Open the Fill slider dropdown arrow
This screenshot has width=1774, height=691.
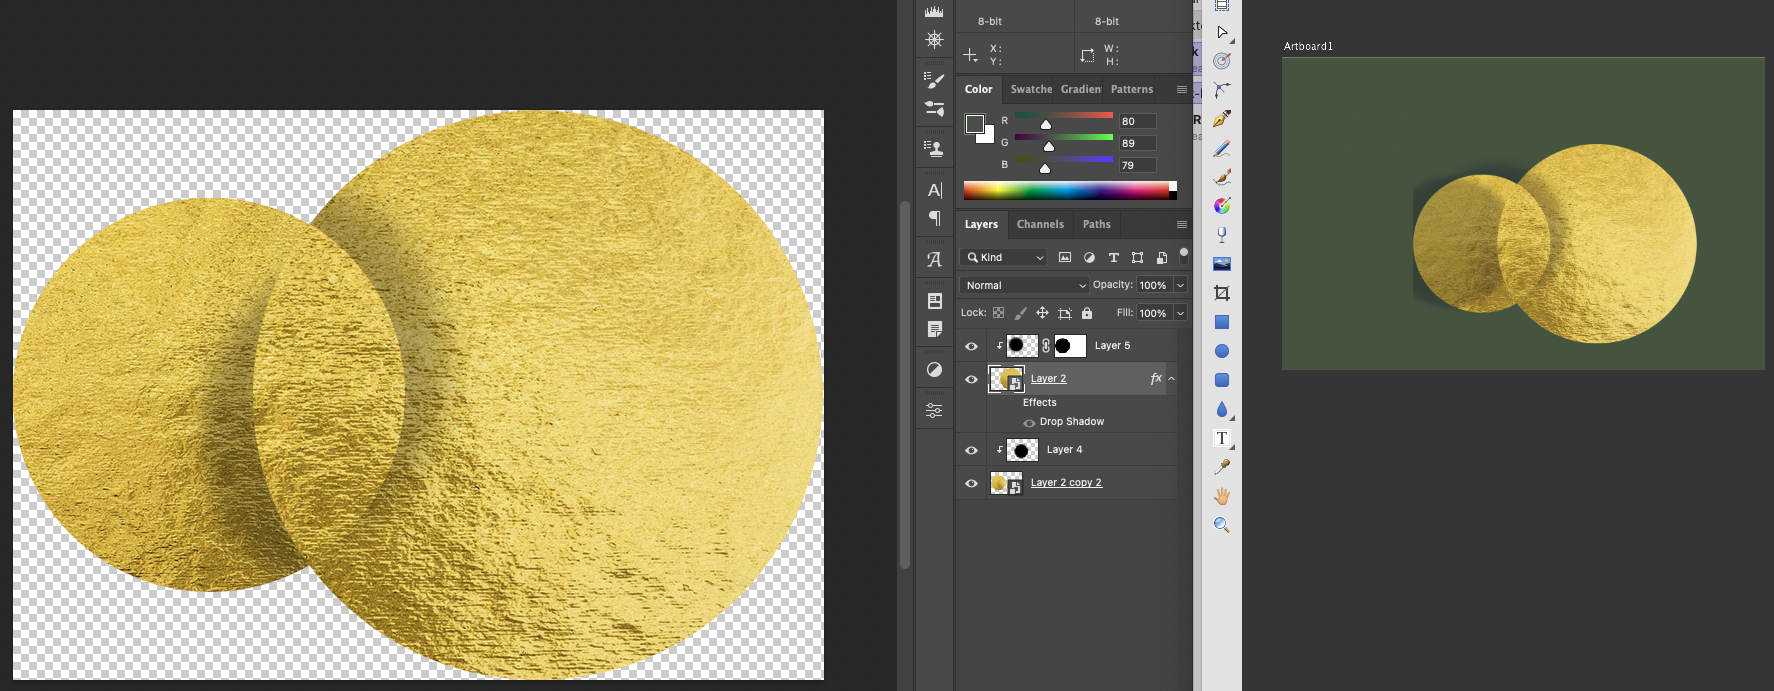tap(1180, 313)
